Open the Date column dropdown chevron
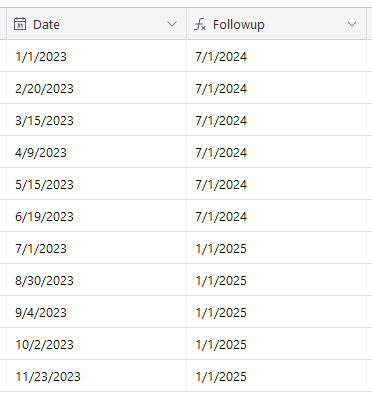372x399 pixels. coord(172,24)
